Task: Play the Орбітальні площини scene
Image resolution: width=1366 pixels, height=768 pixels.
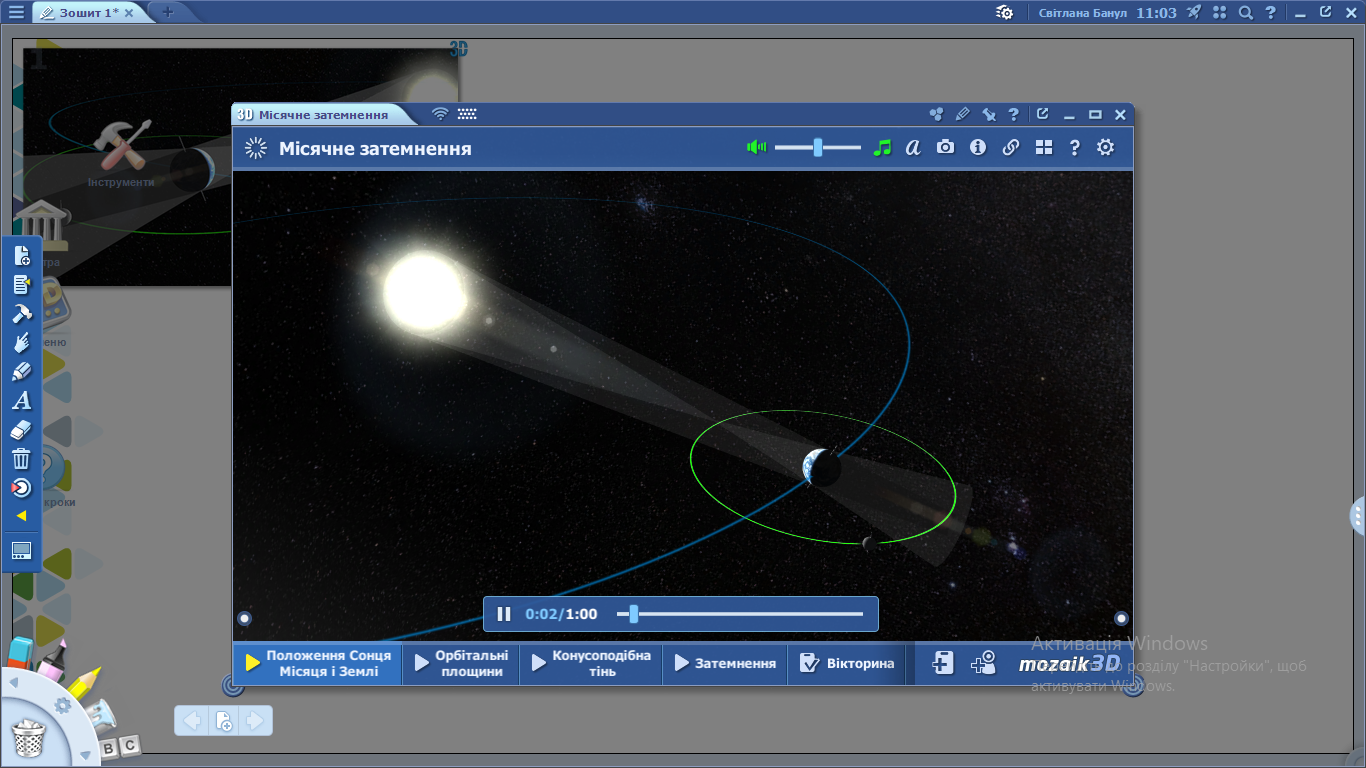Action: pos(461,664)
